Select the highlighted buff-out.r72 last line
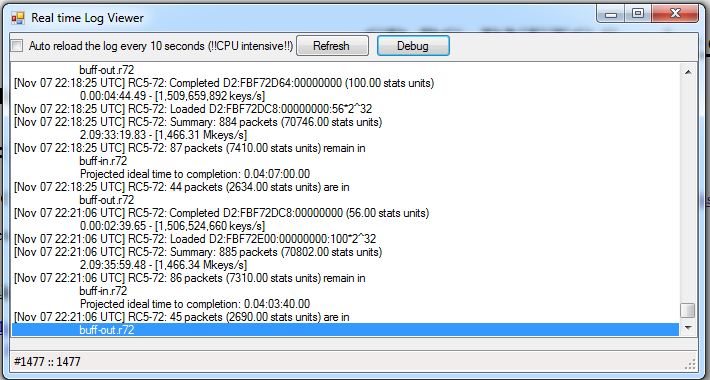The height and width of the screenshot is (380, 710). pyautogui.click(x=345, y=330)
